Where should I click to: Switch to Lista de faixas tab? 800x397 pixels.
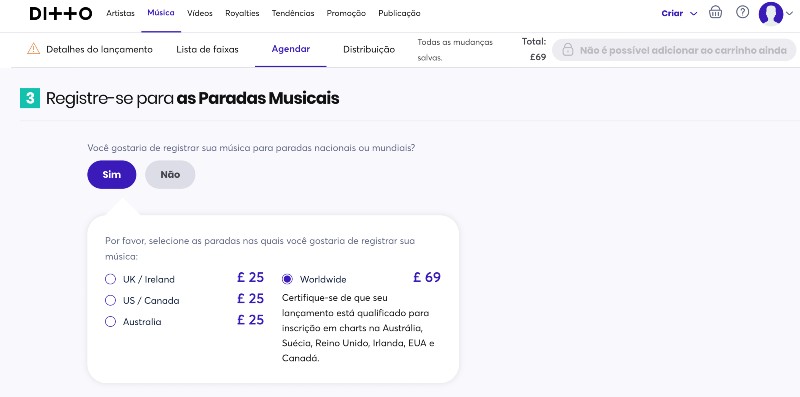(x=207, y=49)
